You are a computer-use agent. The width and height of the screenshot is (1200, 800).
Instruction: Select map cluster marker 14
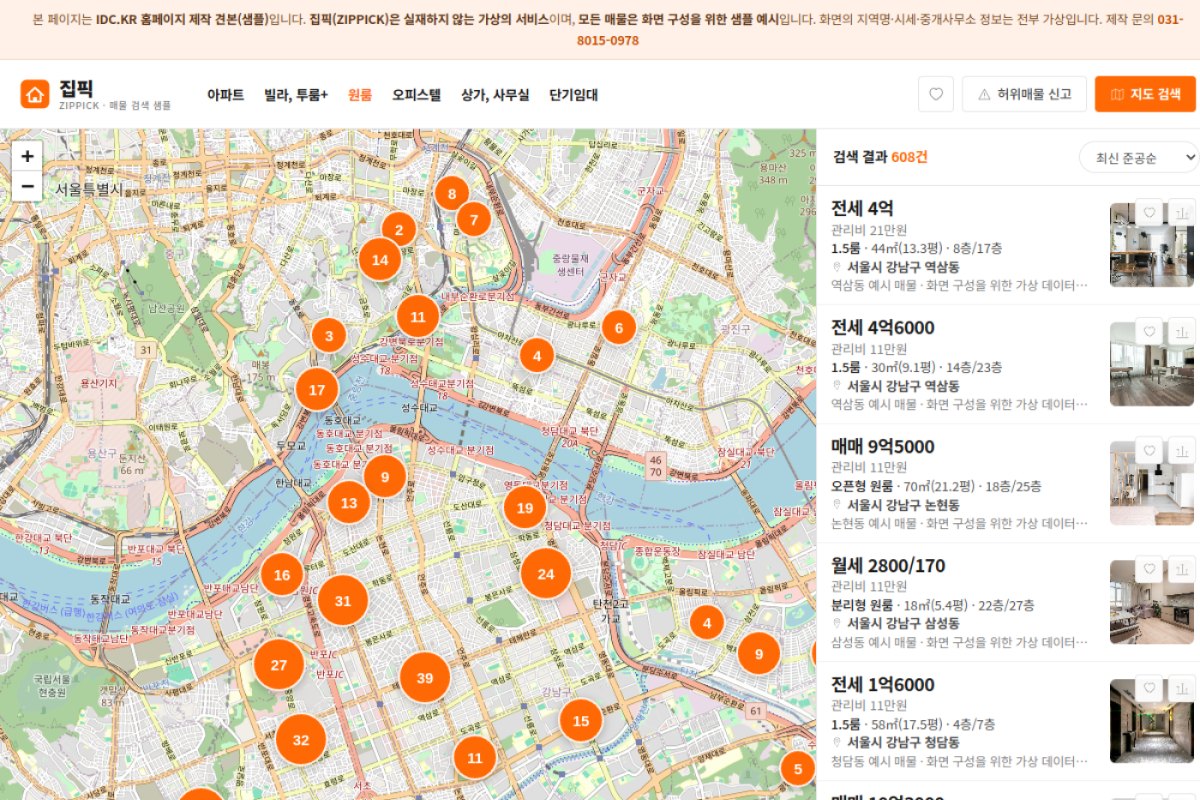click(380, 260)
